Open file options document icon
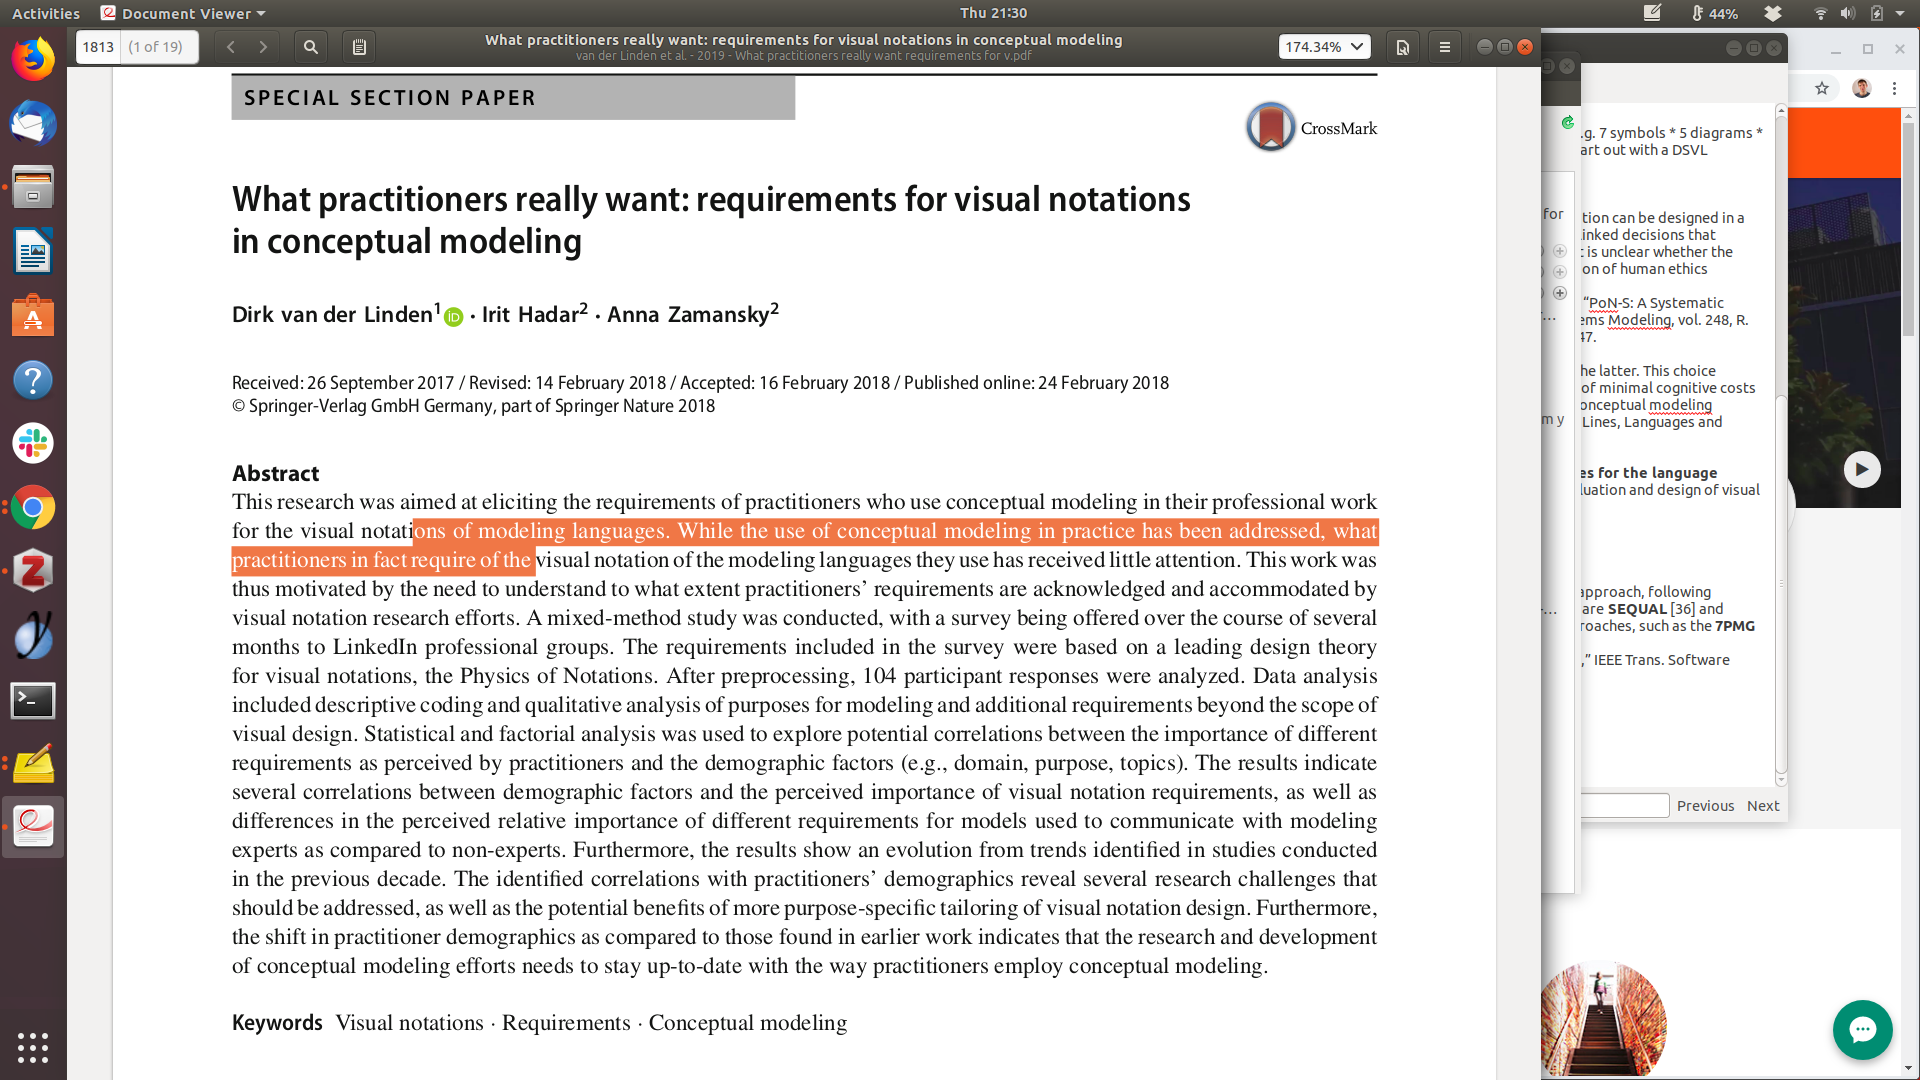Image resolution: width=1920 pixels, height=1080 pixels. (x=1403, y=47)
